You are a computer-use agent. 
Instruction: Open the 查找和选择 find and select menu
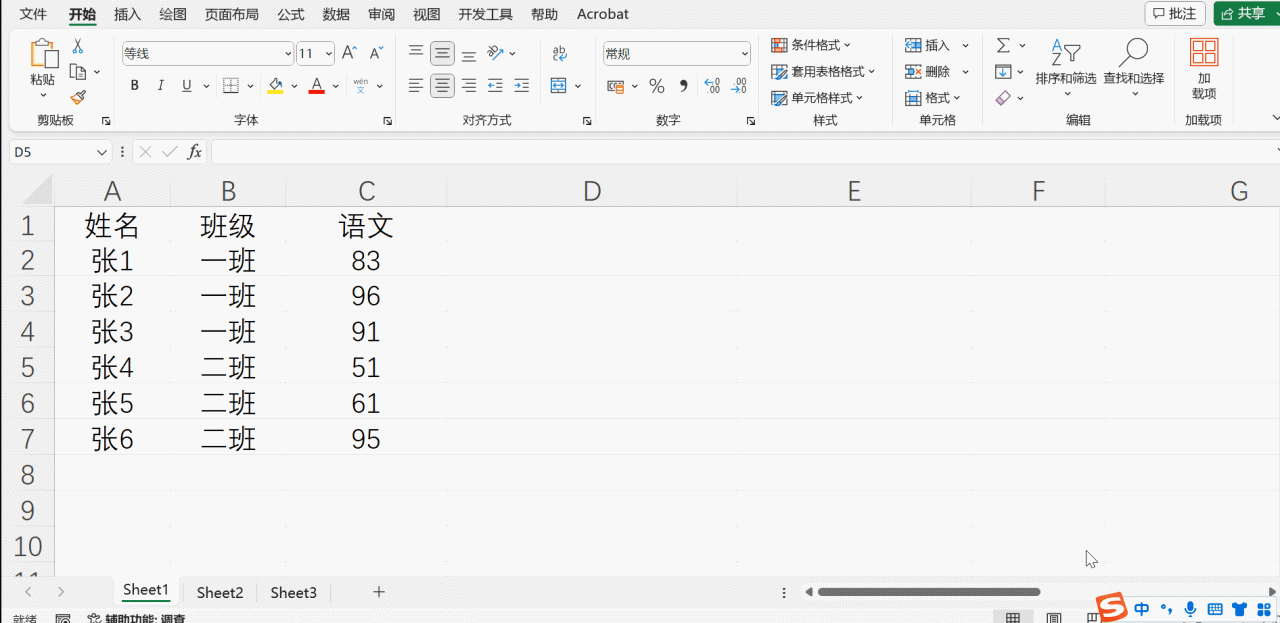[x=1134, y=69]
